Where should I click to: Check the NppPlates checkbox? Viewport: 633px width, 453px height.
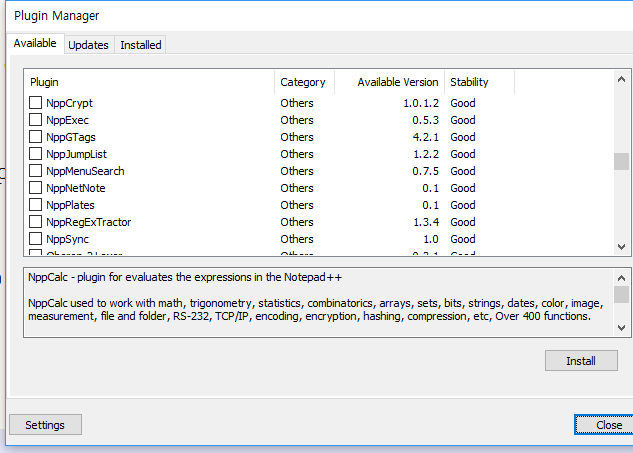[x=36, y=204]
